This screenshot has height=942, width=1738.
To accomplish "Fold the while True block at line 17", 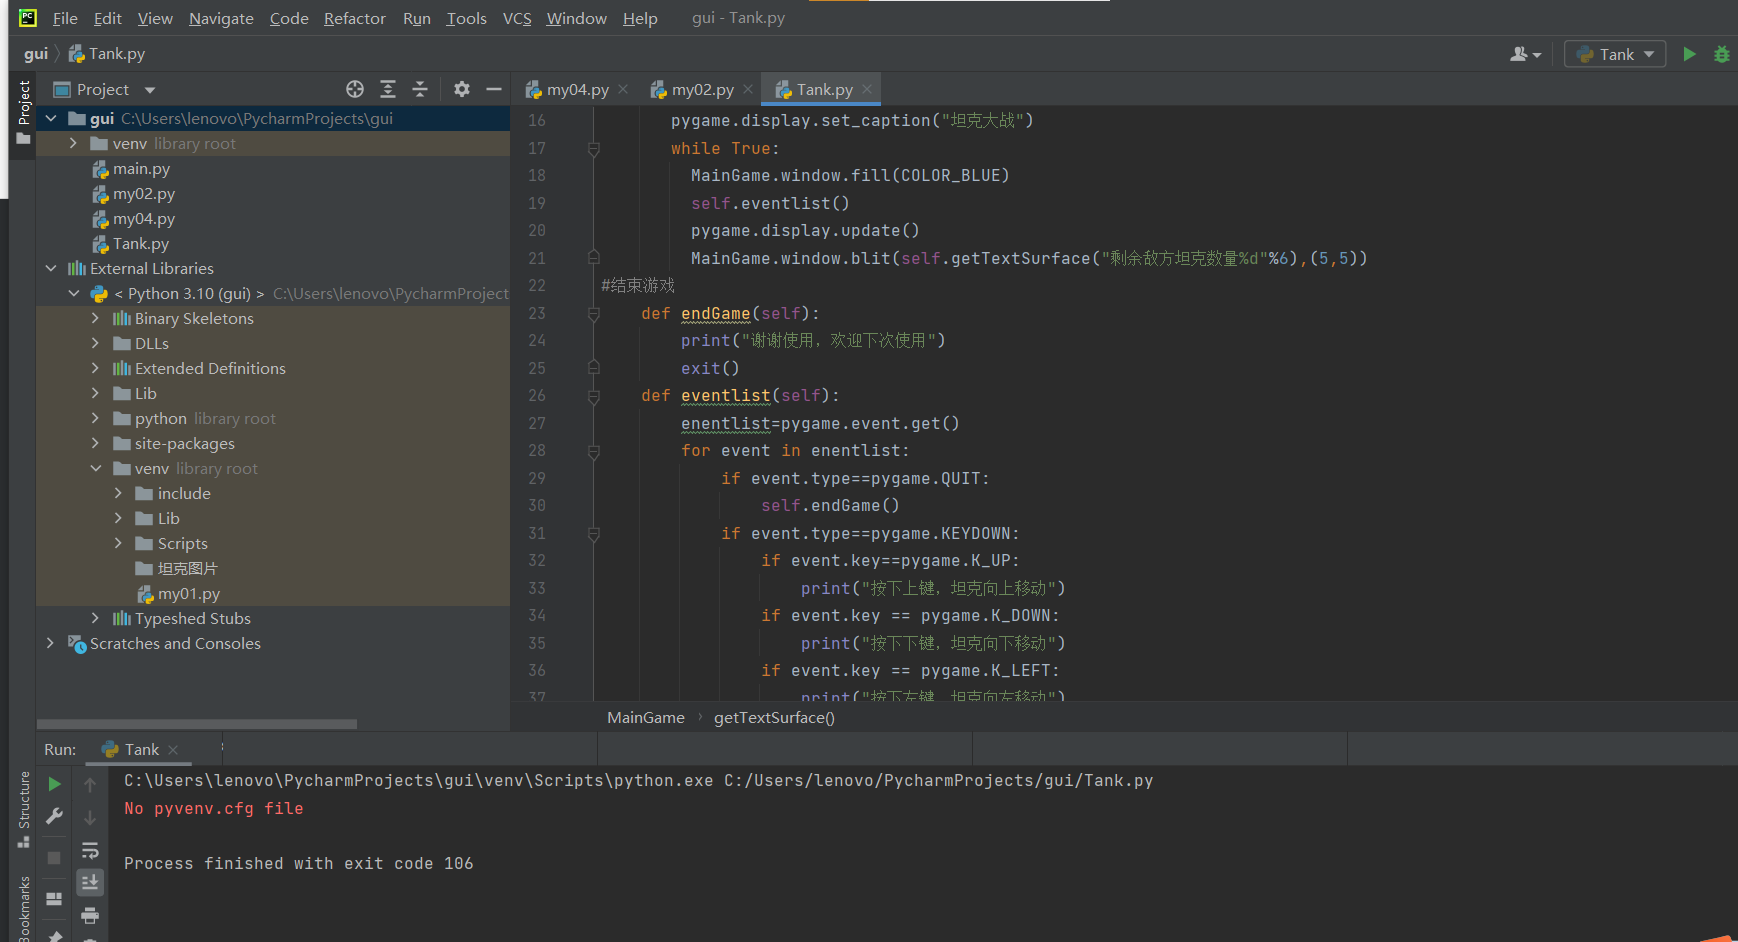I will [x=594, y=148].
